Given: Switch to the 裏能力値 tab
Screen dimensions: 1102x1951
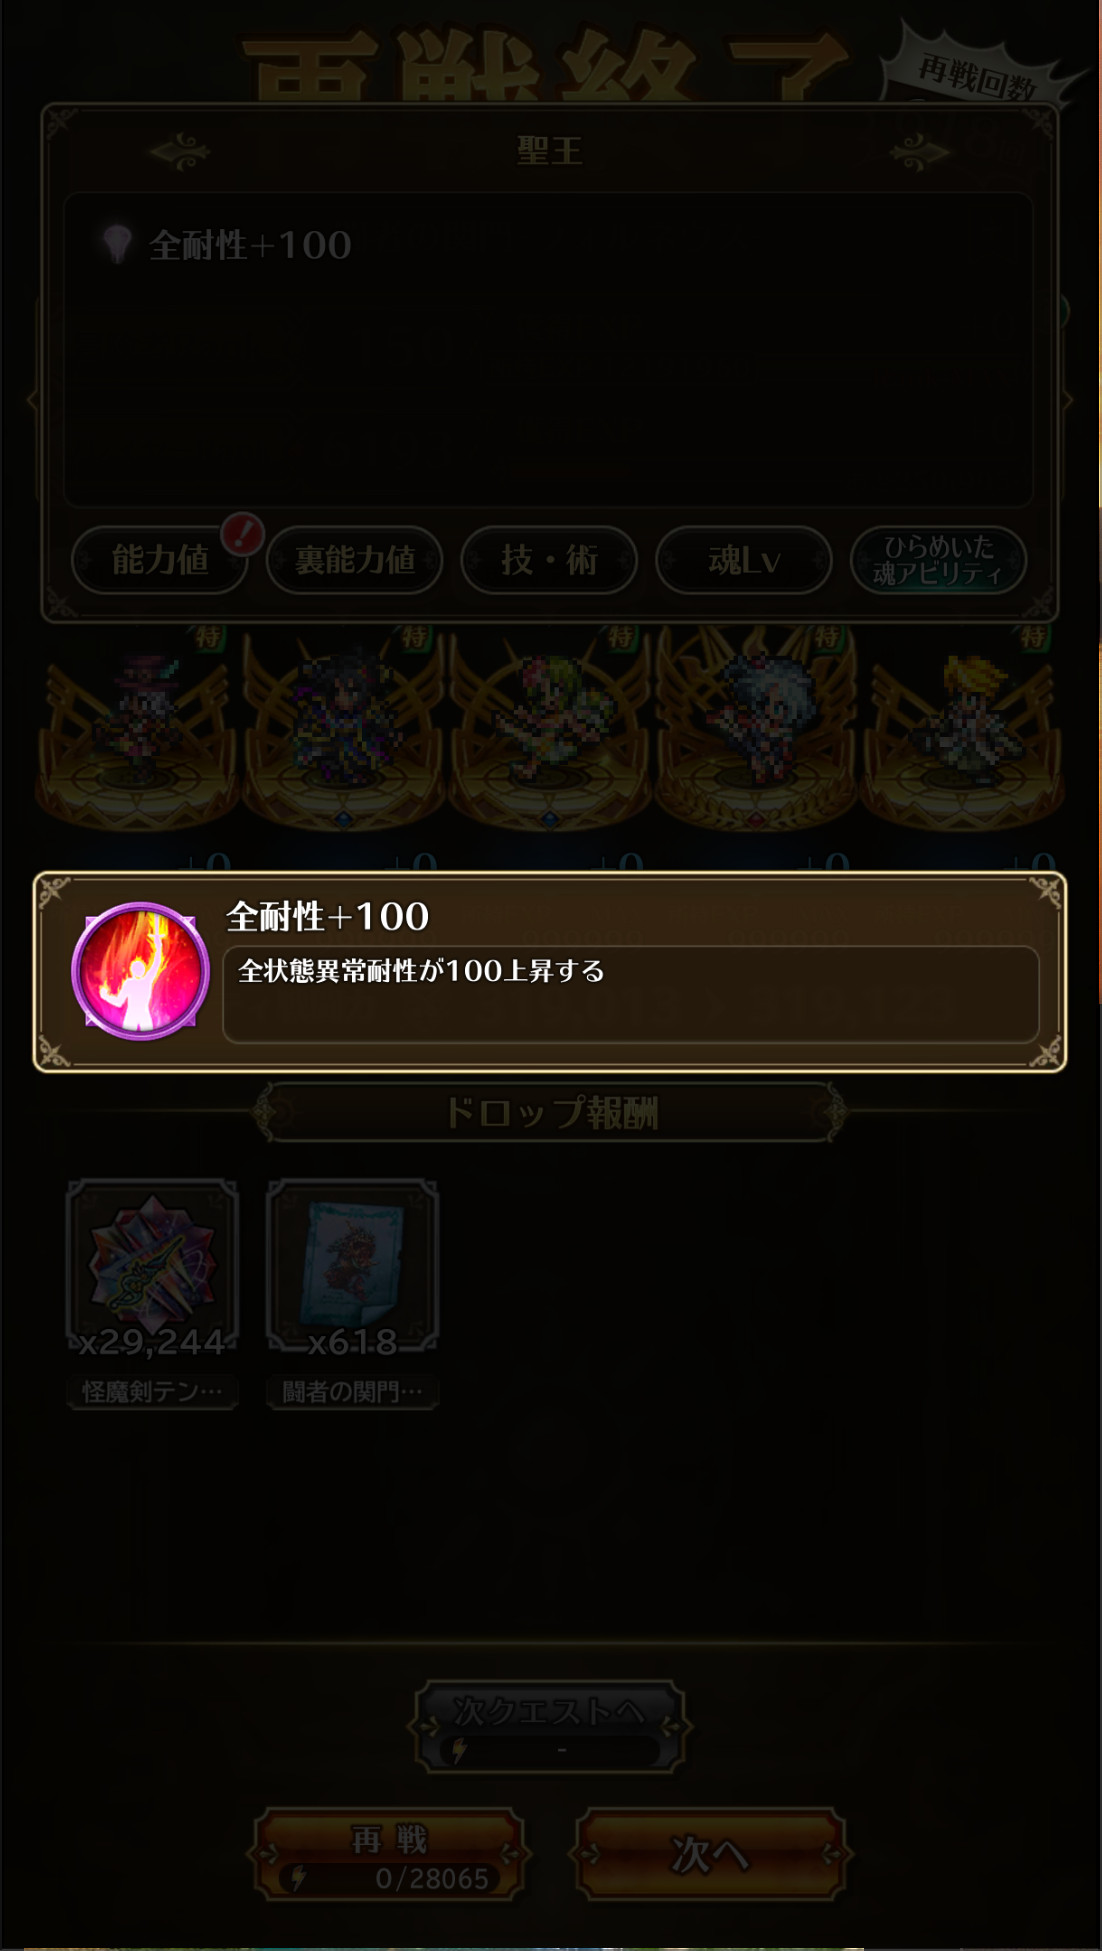Looking at the screenshot, I should (x=354, y=560).
